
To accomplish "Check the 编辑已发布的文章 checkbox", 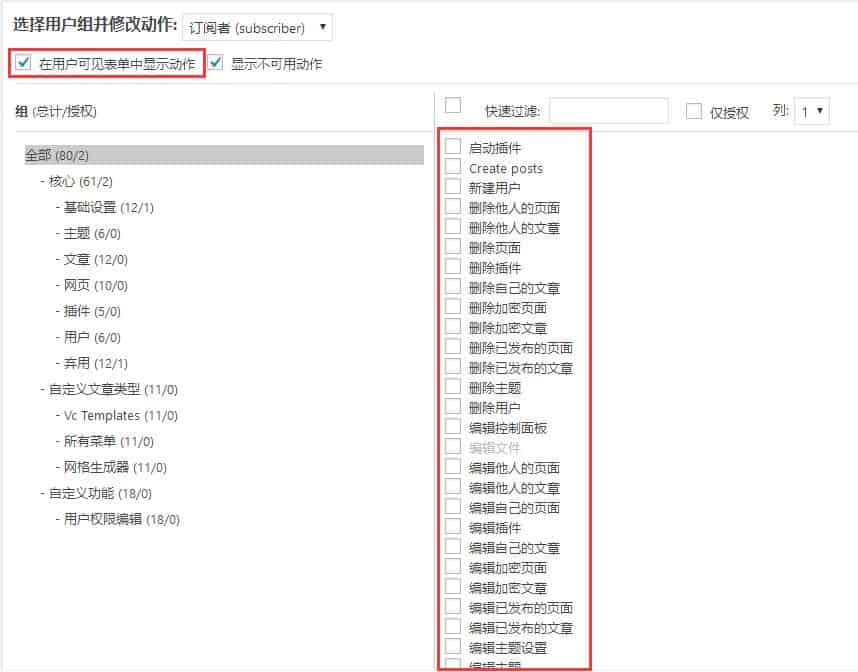I will pos(453,627).
